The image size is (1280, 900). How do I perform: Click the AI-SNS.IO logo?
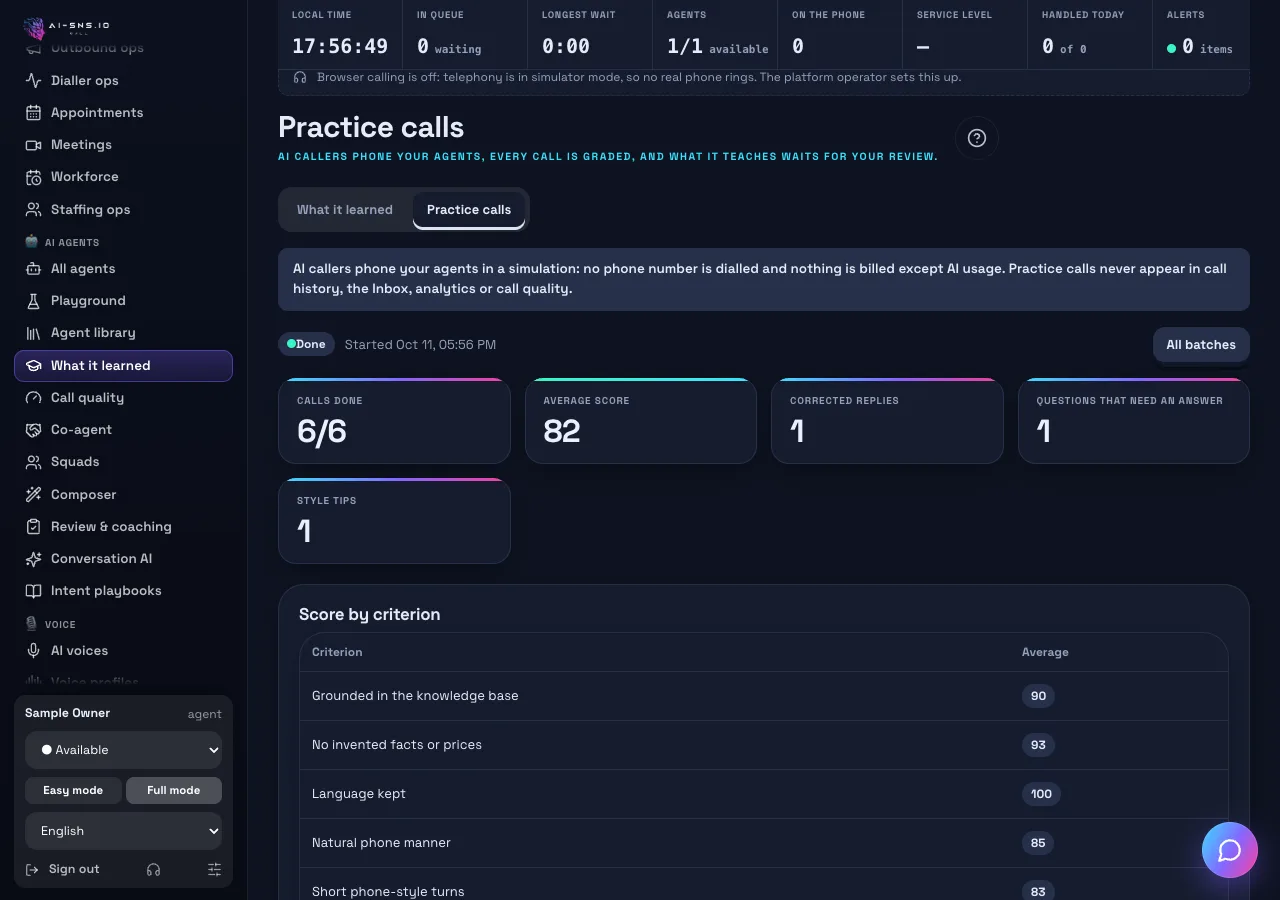pyautogui.click(x=67, y=26)
